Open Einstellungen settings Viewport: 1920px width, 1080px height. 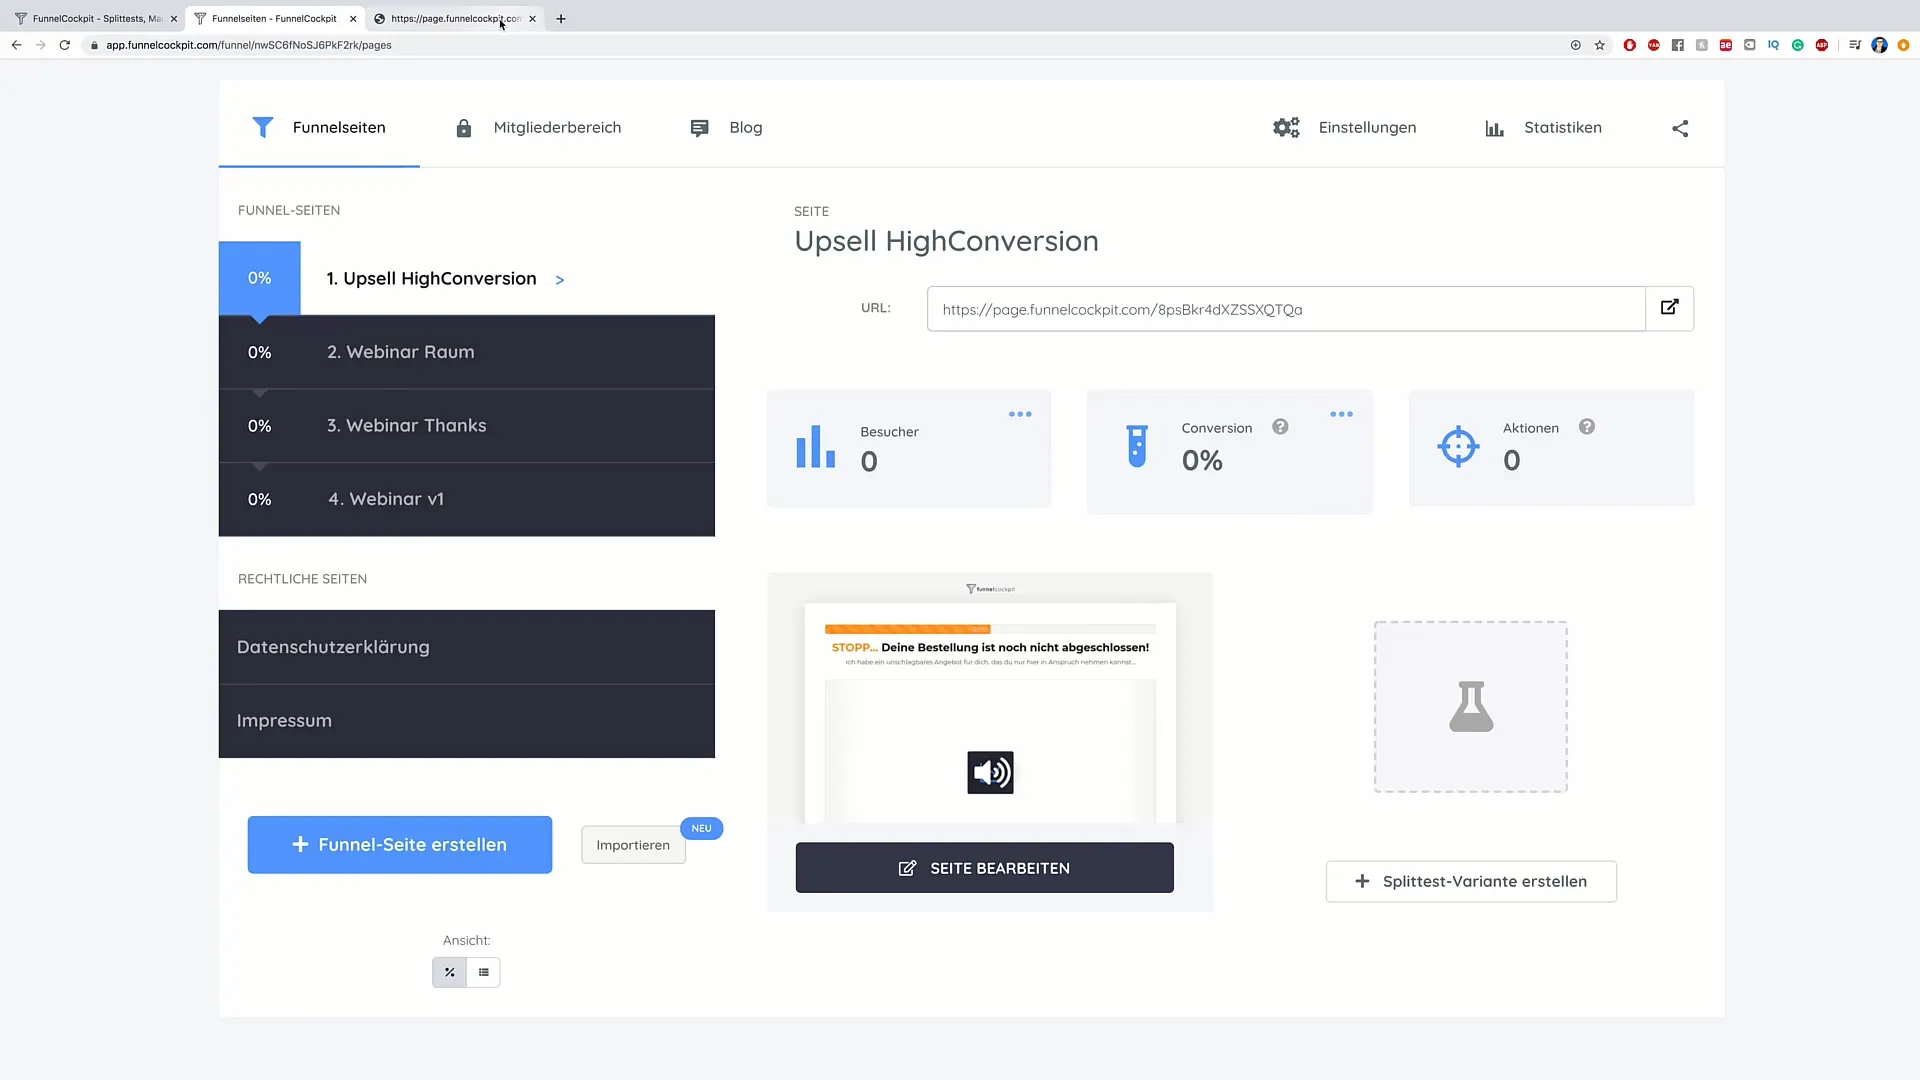coord(1344,127)
